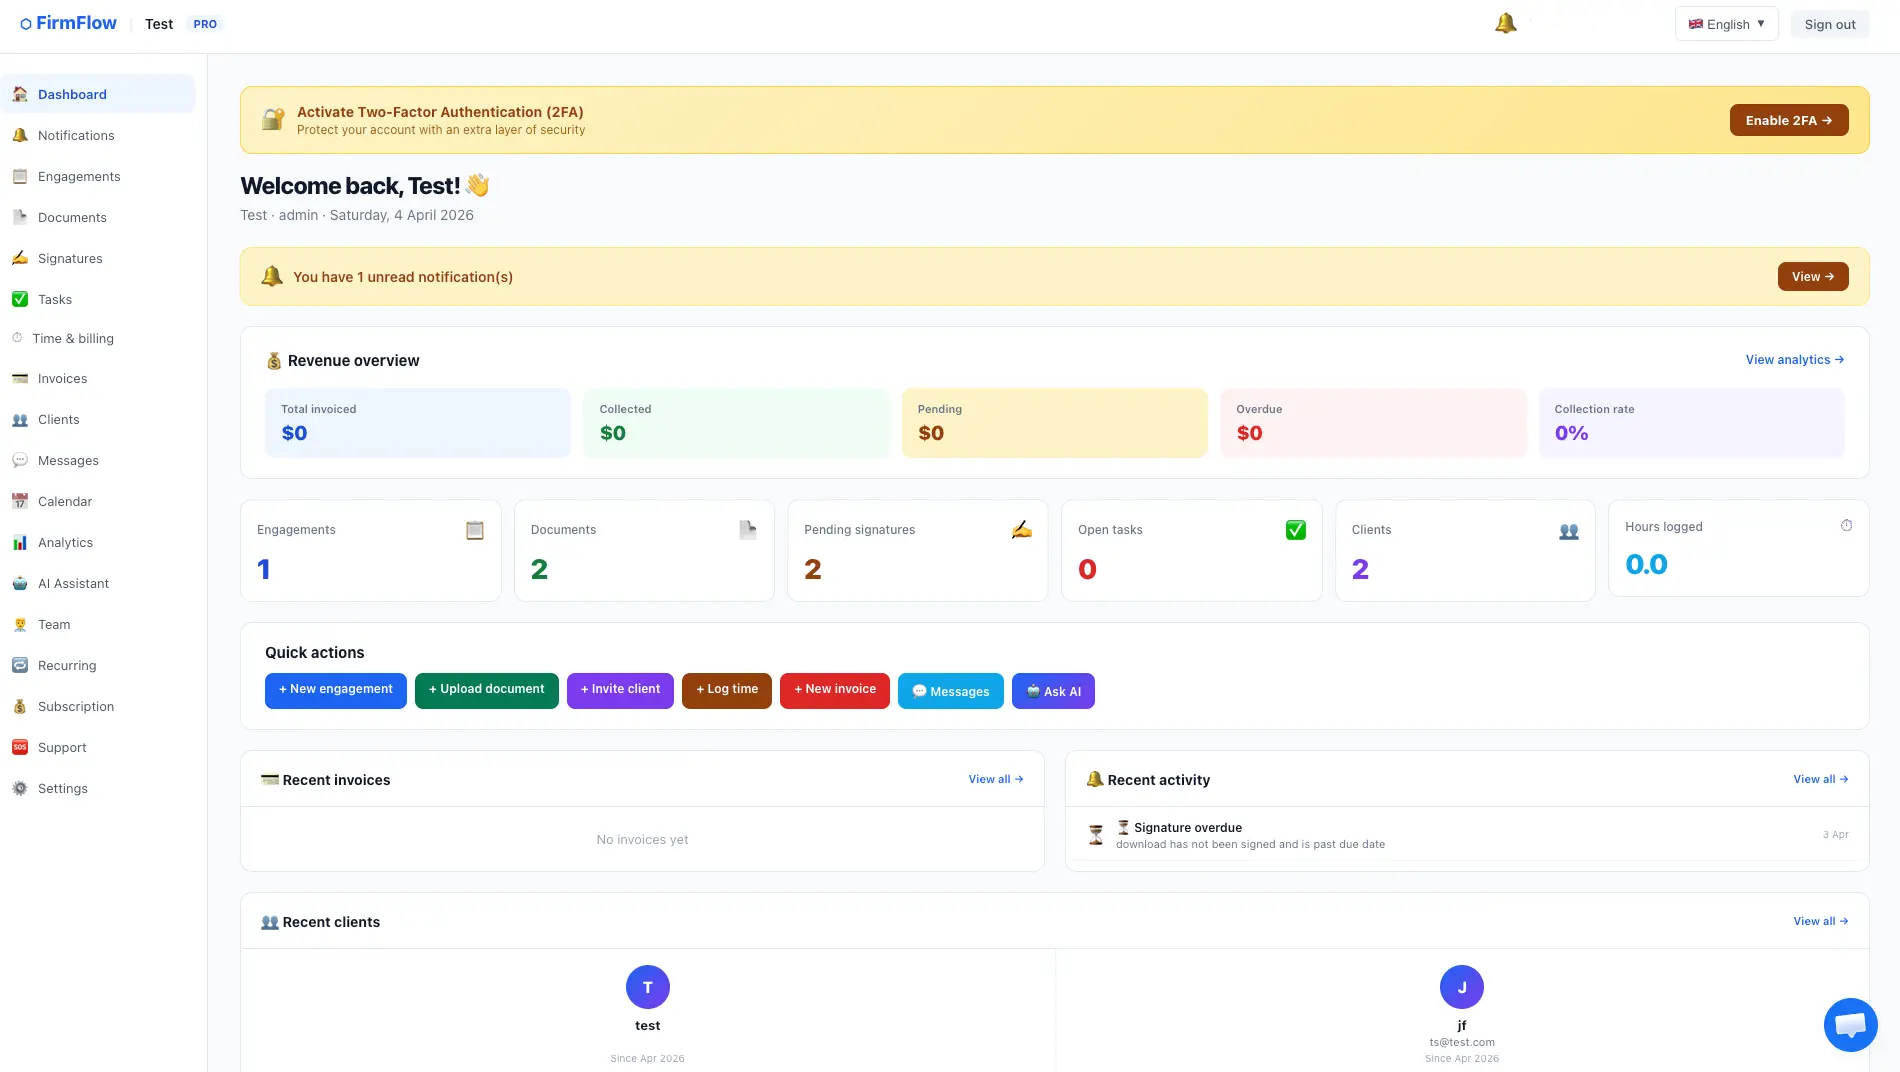Open the chat bubble at bottom right
The width and height of the screenshot is (1900, 1072).
coord(1850,1024)
